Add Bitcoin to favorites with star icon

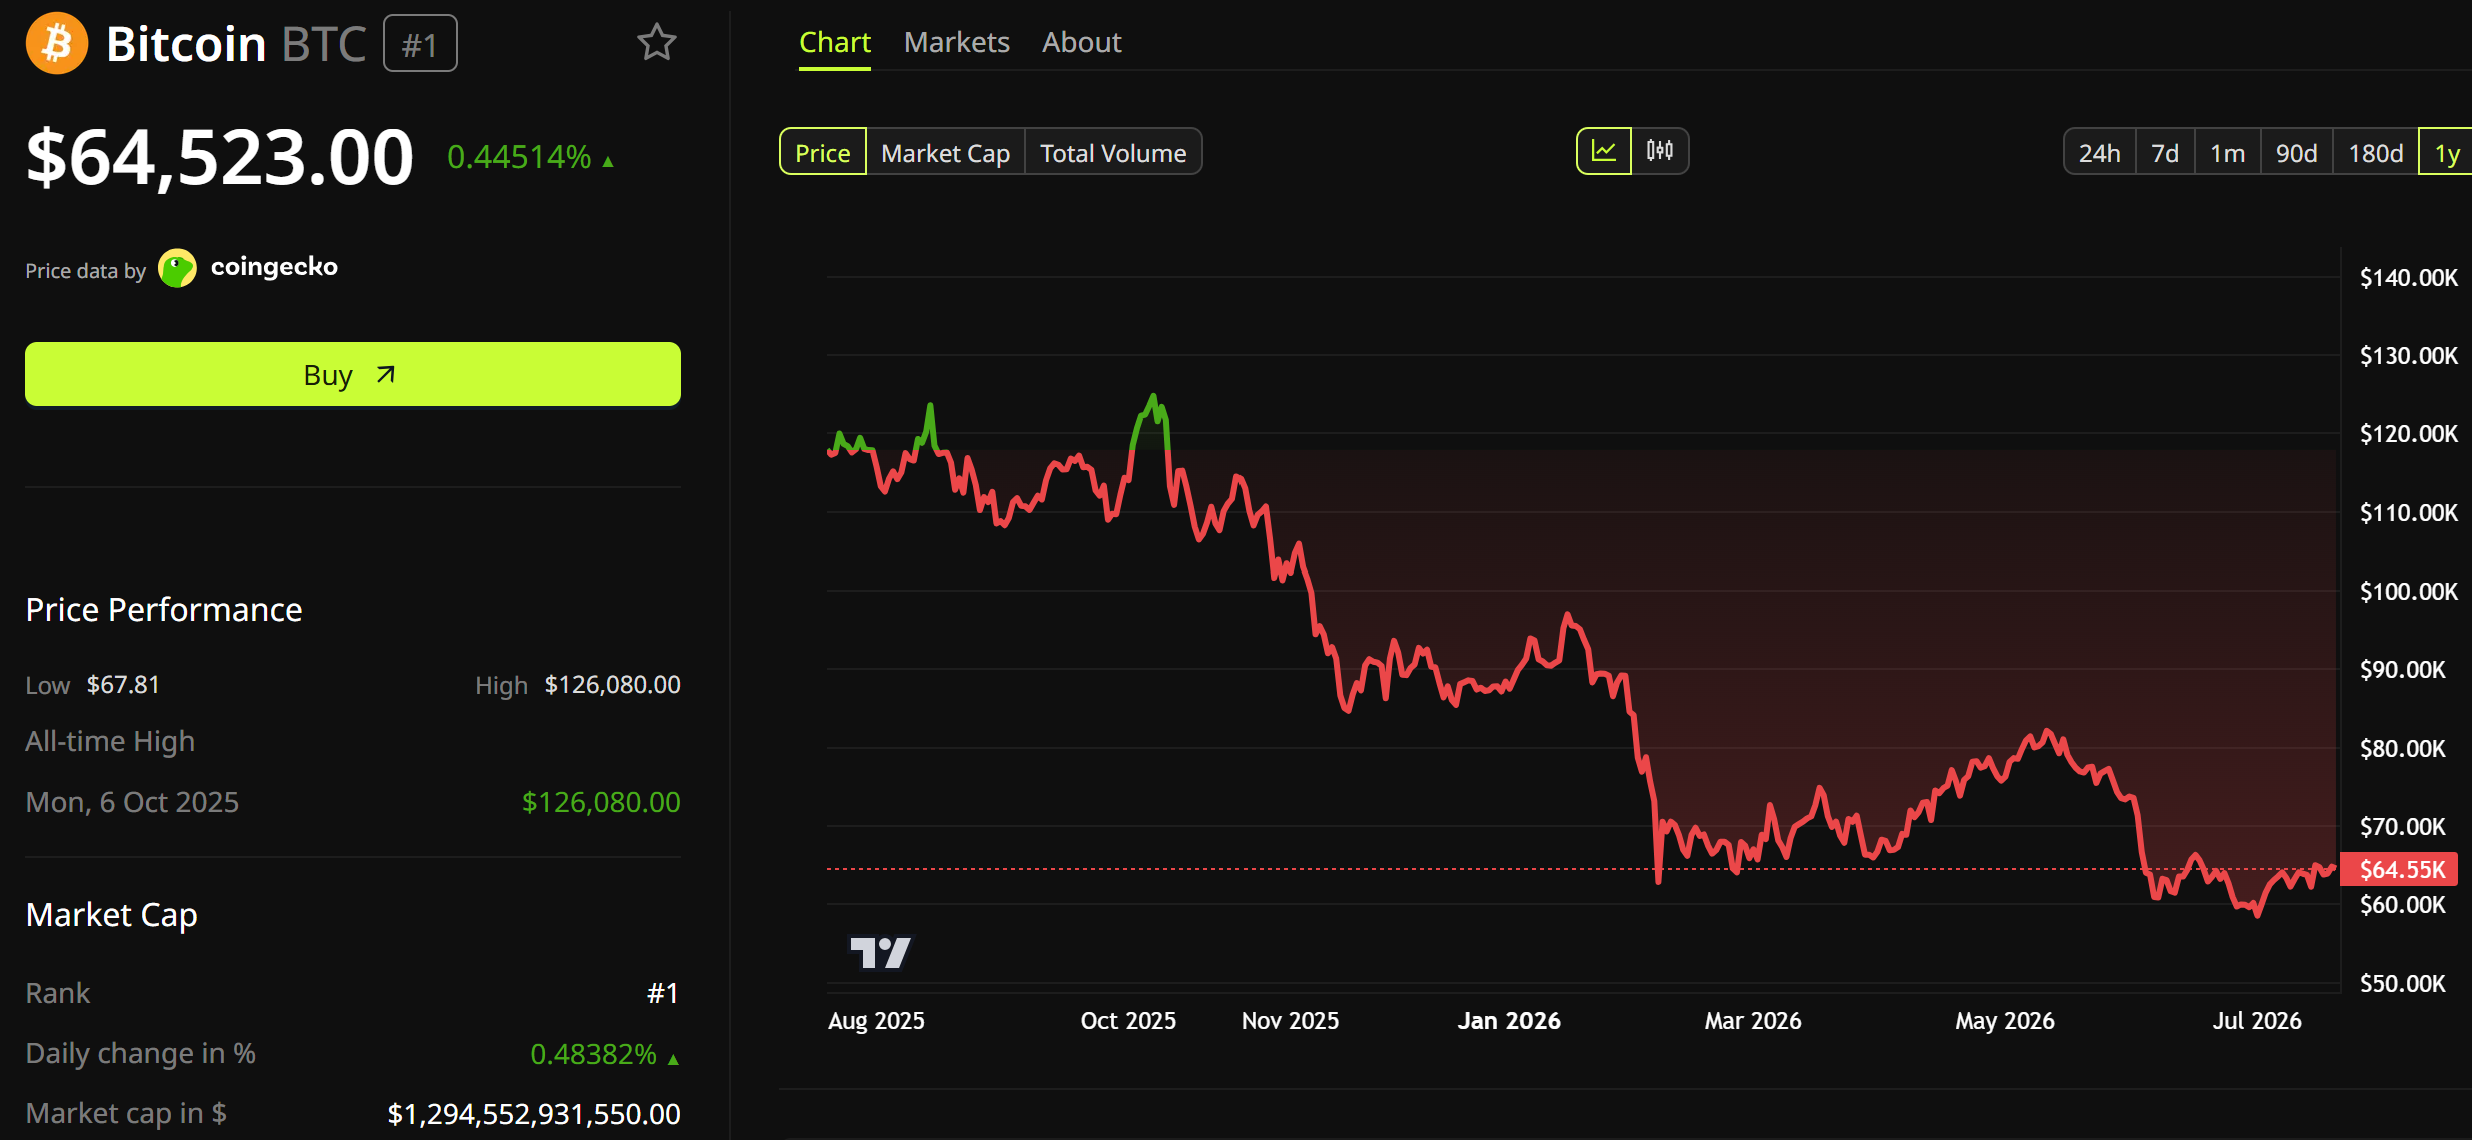tap(657, 42)
